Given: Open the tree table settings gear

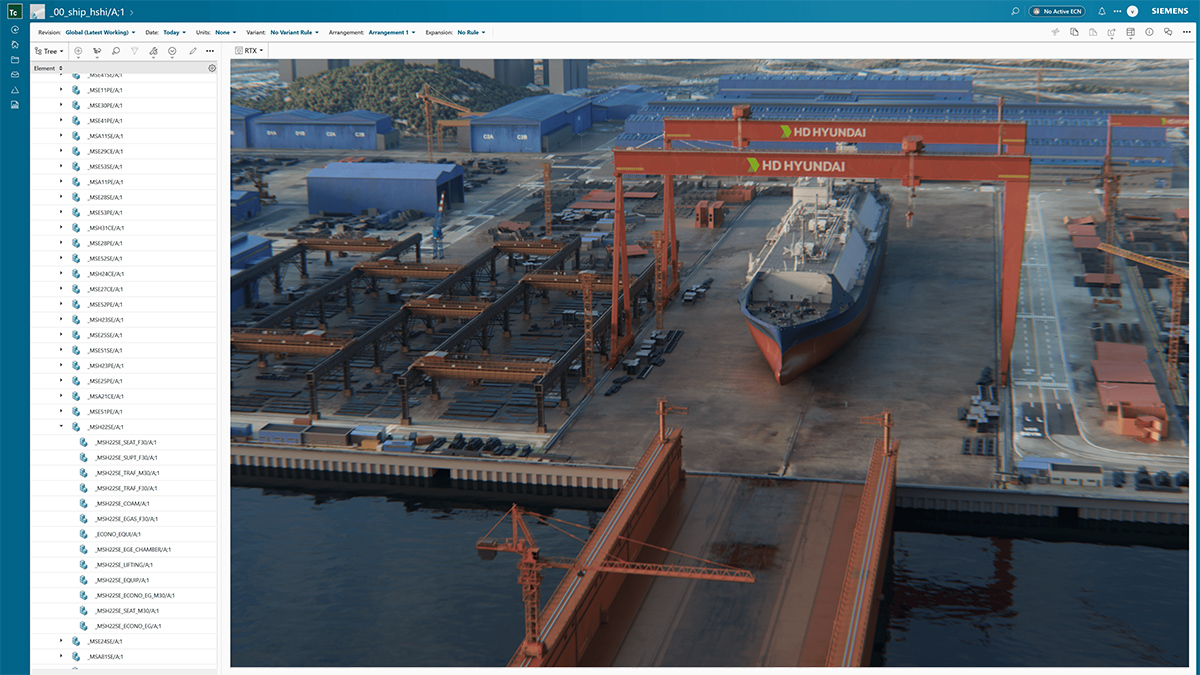Looking at the screenshot, I should click(x=212, y=68).
